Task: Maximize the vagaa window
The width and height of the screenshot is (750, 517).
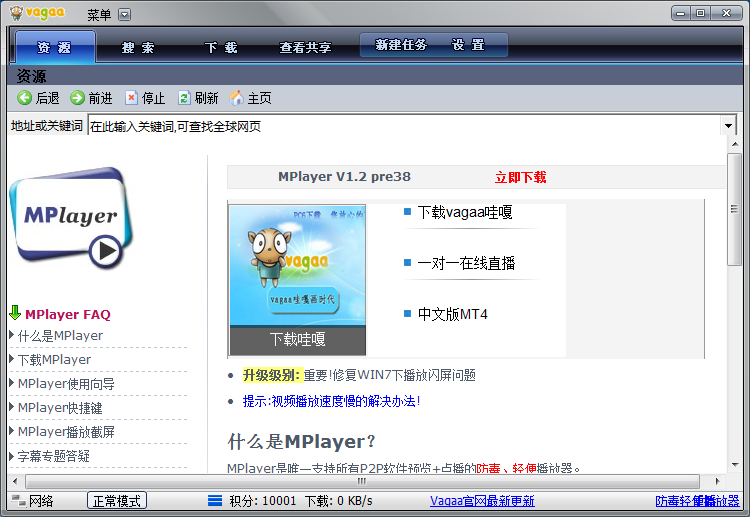Action: 700,13
